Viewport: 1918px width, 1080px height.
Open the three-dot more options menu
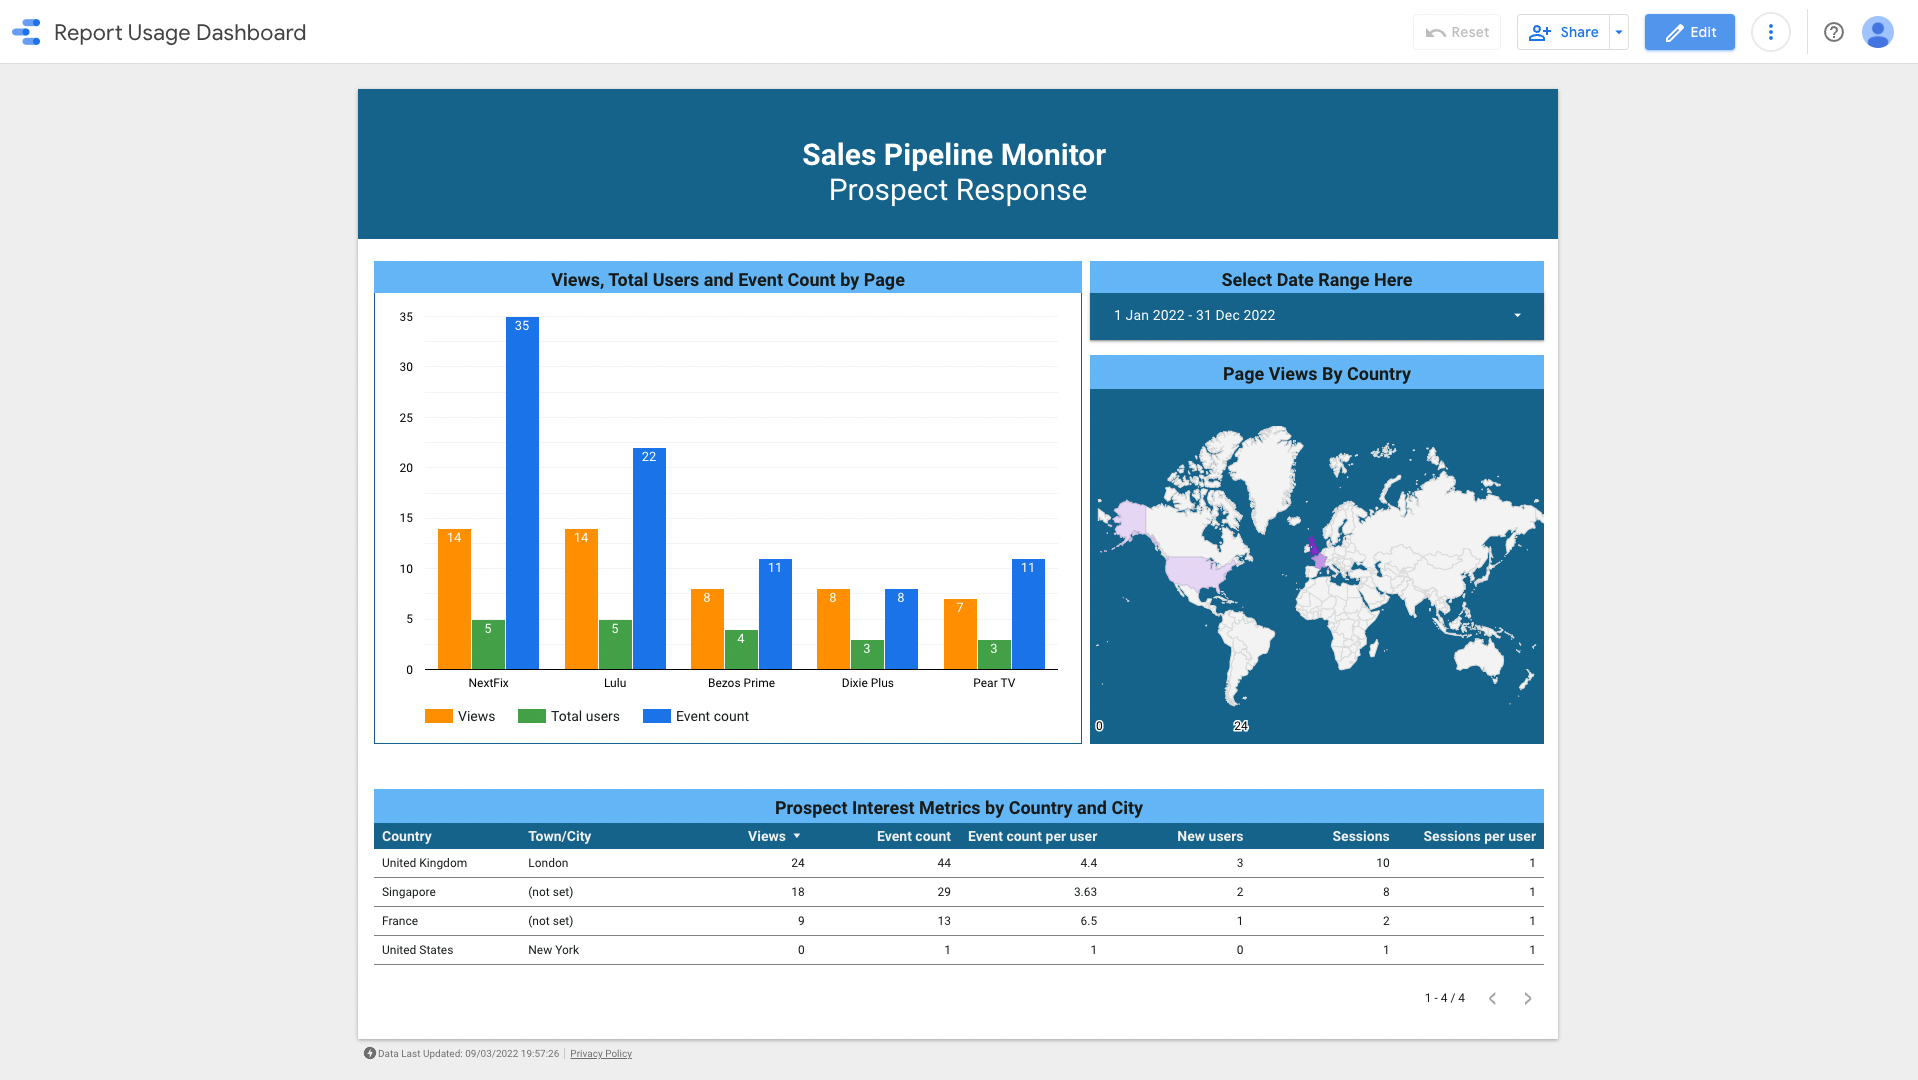(1770, 32)
